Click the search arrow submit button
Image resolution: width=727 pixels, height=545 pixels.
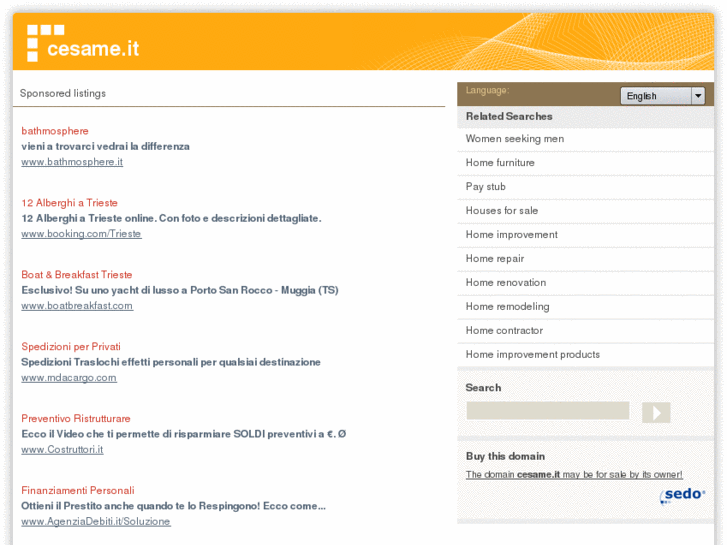656,412
